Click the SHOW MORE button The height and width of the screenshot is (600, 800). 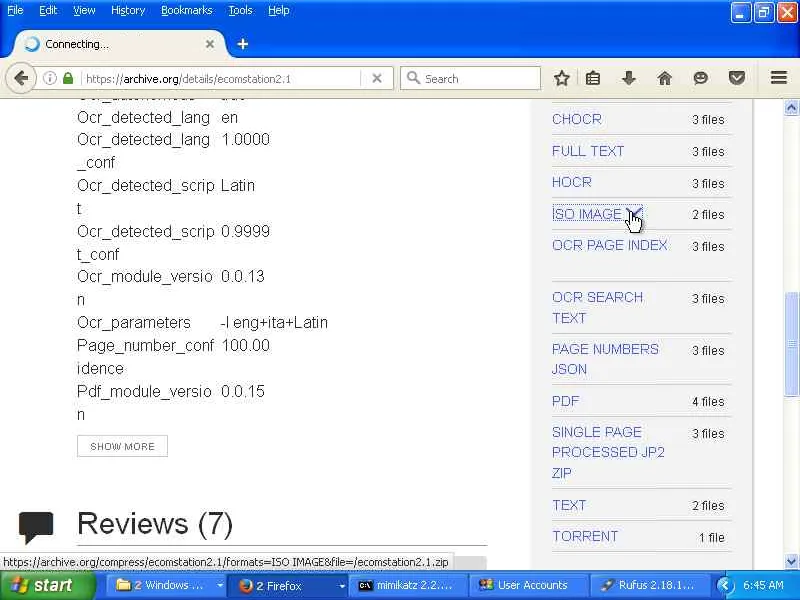[x=122, y=446]
